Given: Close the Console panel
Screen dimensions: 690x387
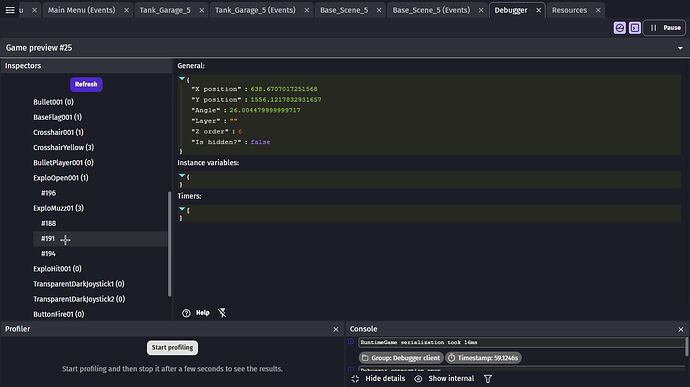Looking at the screenshot, I should click(x=681, y=329).
